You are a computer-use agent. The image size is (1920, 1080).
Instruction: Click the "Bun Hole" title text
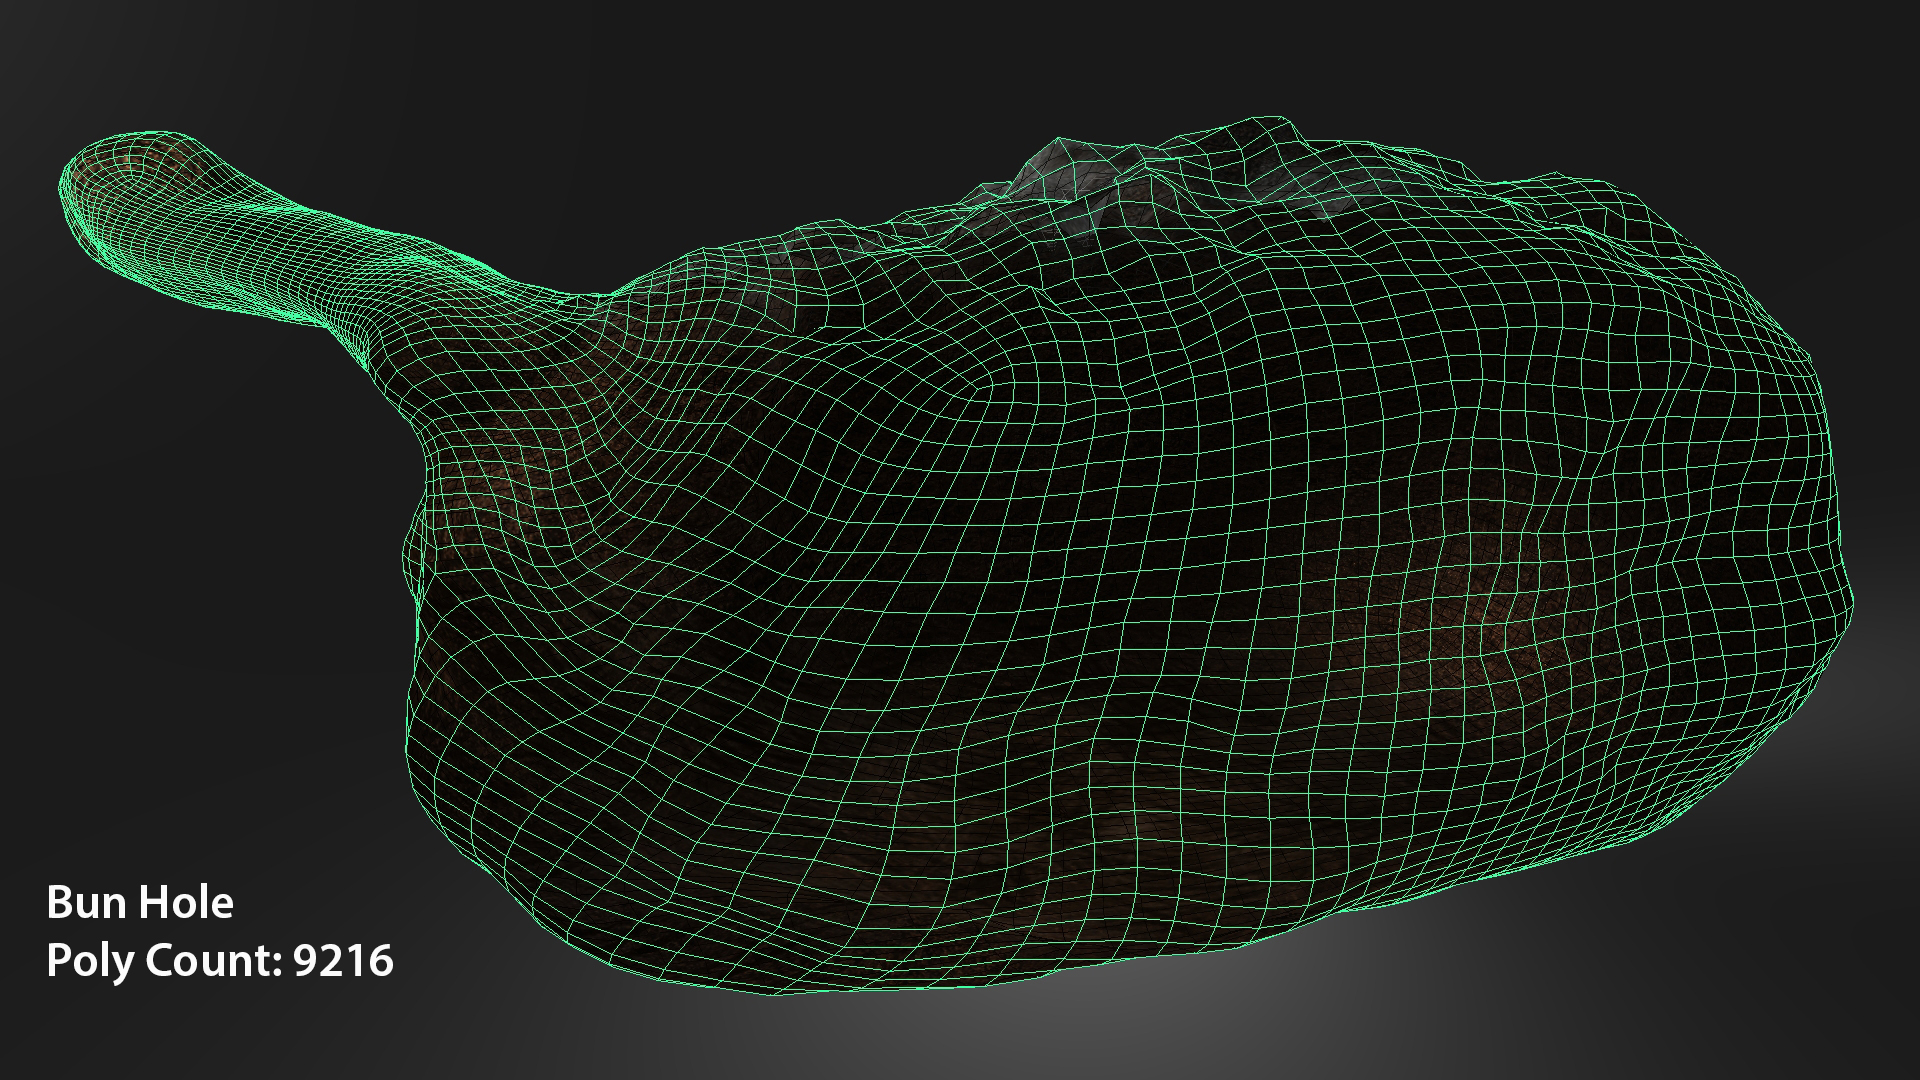[140, 903]
